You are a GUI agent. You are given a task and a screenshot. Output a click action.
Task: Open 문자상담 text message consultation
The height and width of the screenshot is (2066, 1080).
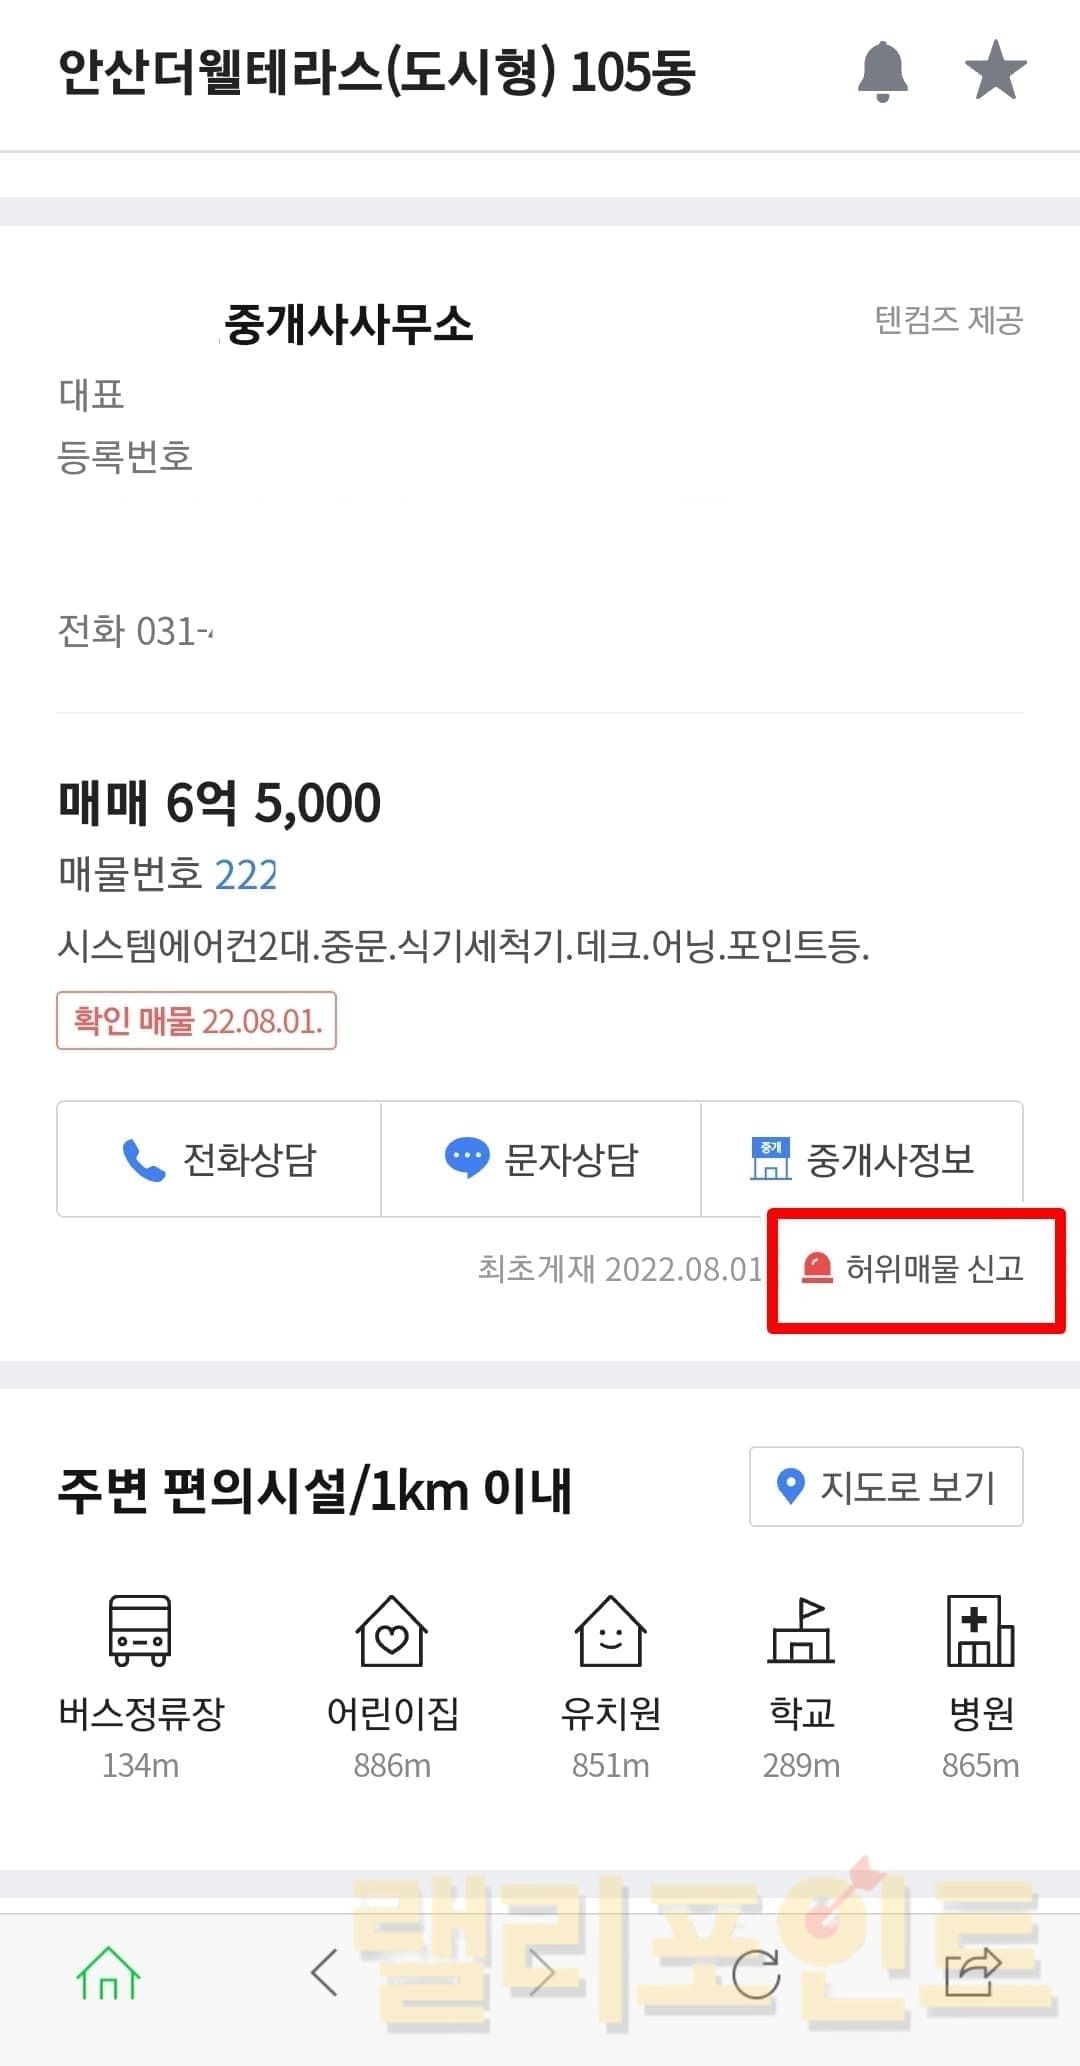coord(541,1159)
